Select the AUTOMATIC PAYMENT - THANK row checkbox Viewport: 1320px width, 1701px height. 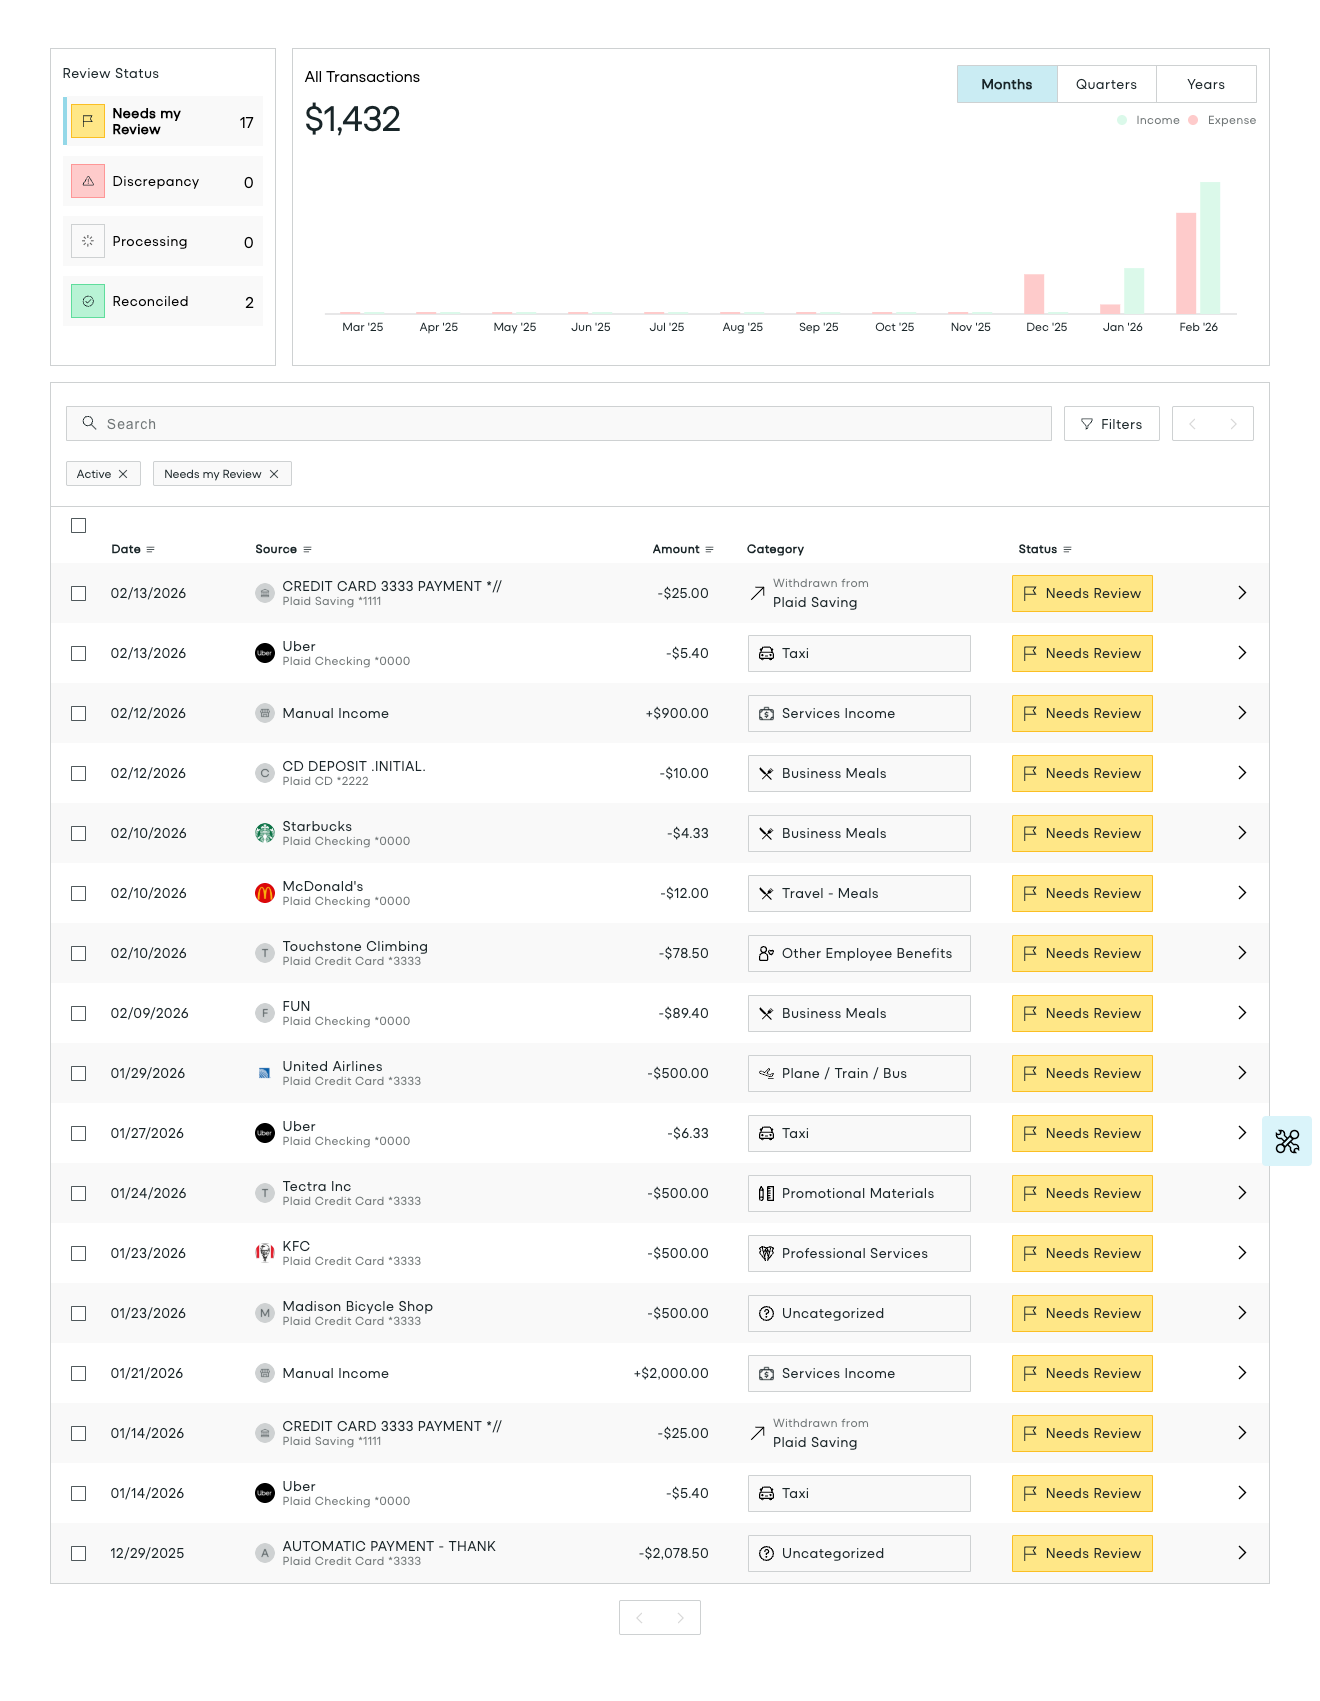79,1553
